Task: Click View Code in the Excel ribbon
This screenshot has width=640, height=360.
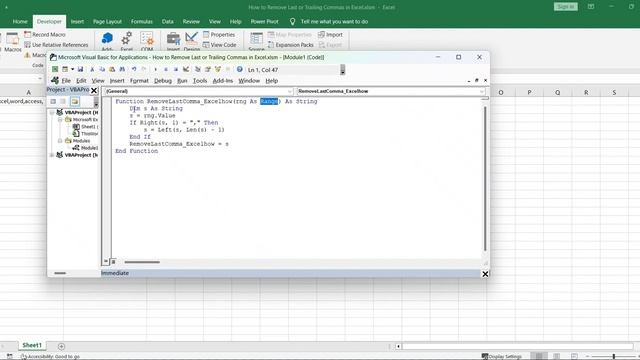Action: click(x=220, y=45)
